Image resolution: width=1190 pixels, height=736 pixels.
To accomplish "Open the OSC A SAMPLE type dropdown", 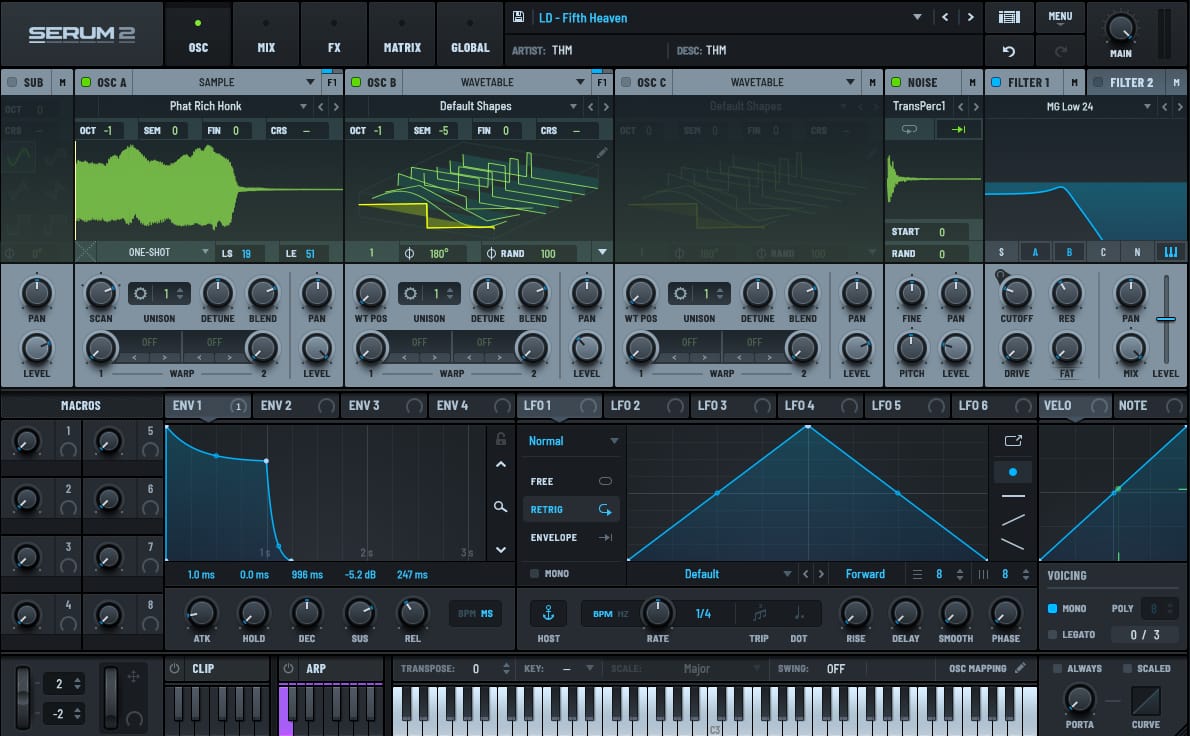I will click(226, 82).
